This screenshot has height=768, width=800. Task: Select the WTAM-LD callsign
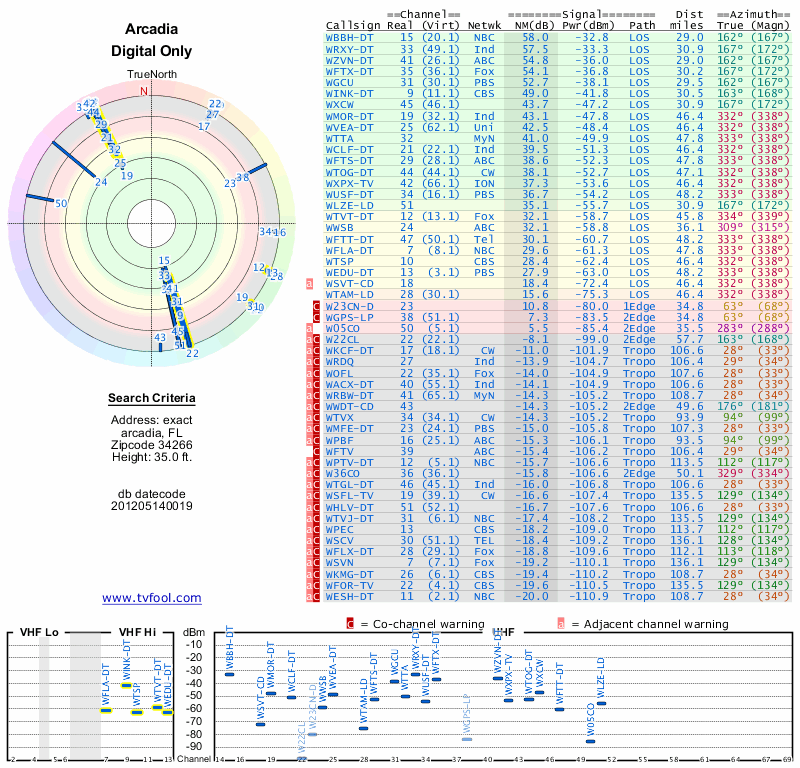point(349,295)
